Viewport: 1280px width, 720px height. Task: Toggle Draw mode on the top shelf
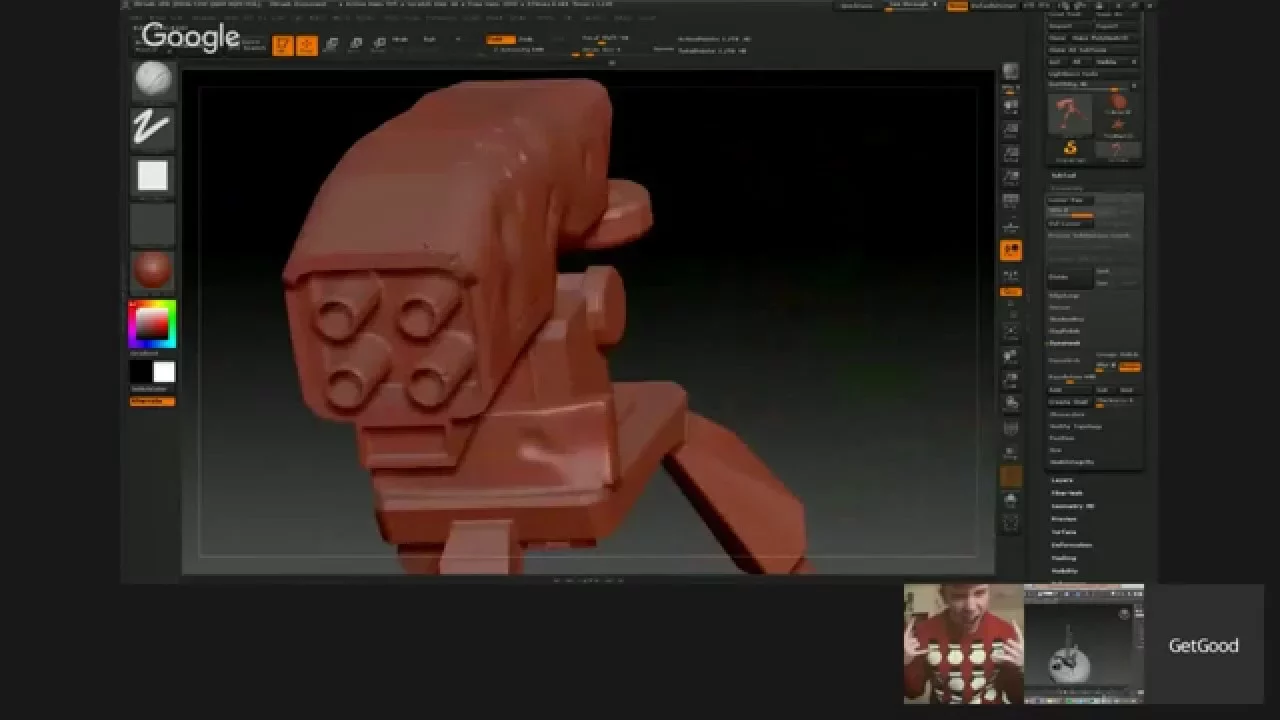tap(307, 45)
